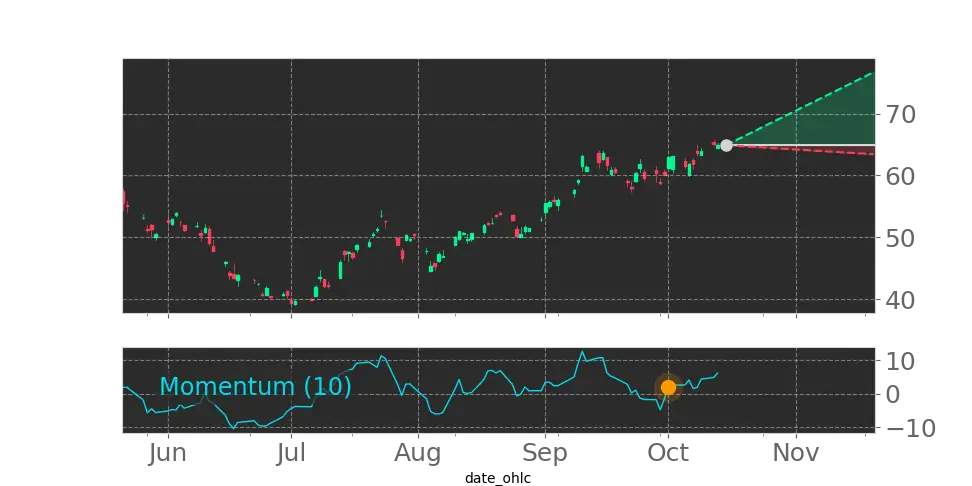Click the price axis value 40

tap(899, 300)
